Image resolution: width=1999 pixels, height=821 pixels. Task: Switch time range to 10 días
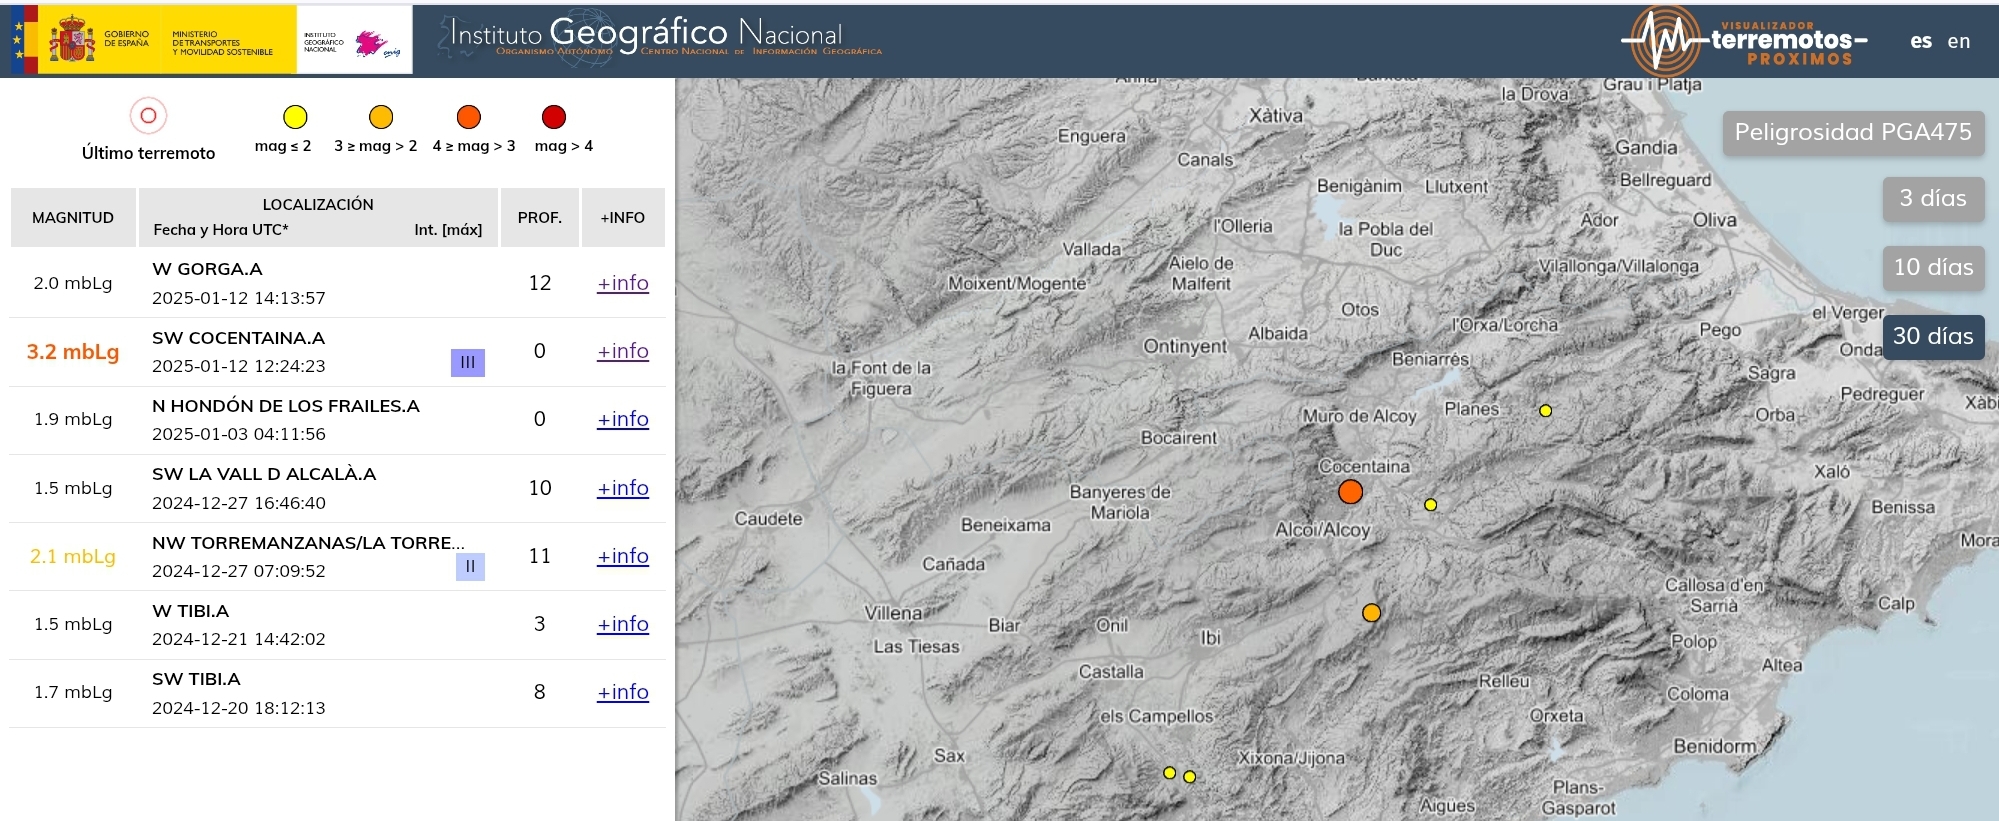tap(1932, 268)
